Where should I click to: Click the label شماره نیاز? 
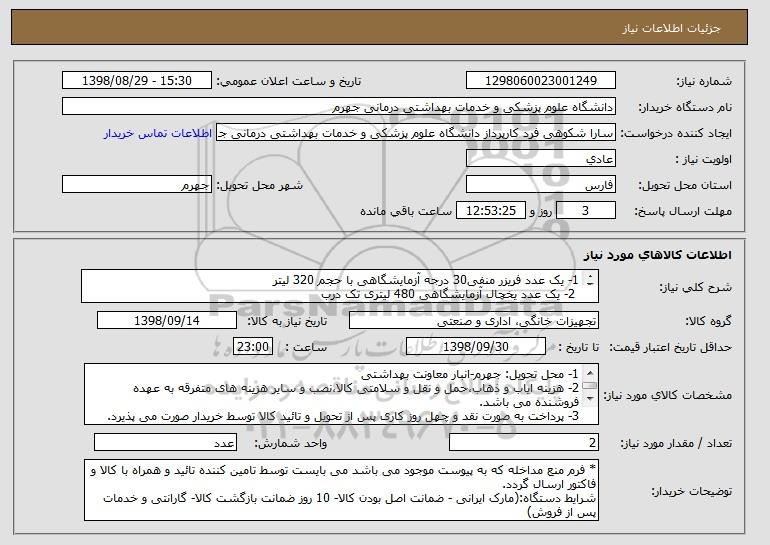pos(705,81)
